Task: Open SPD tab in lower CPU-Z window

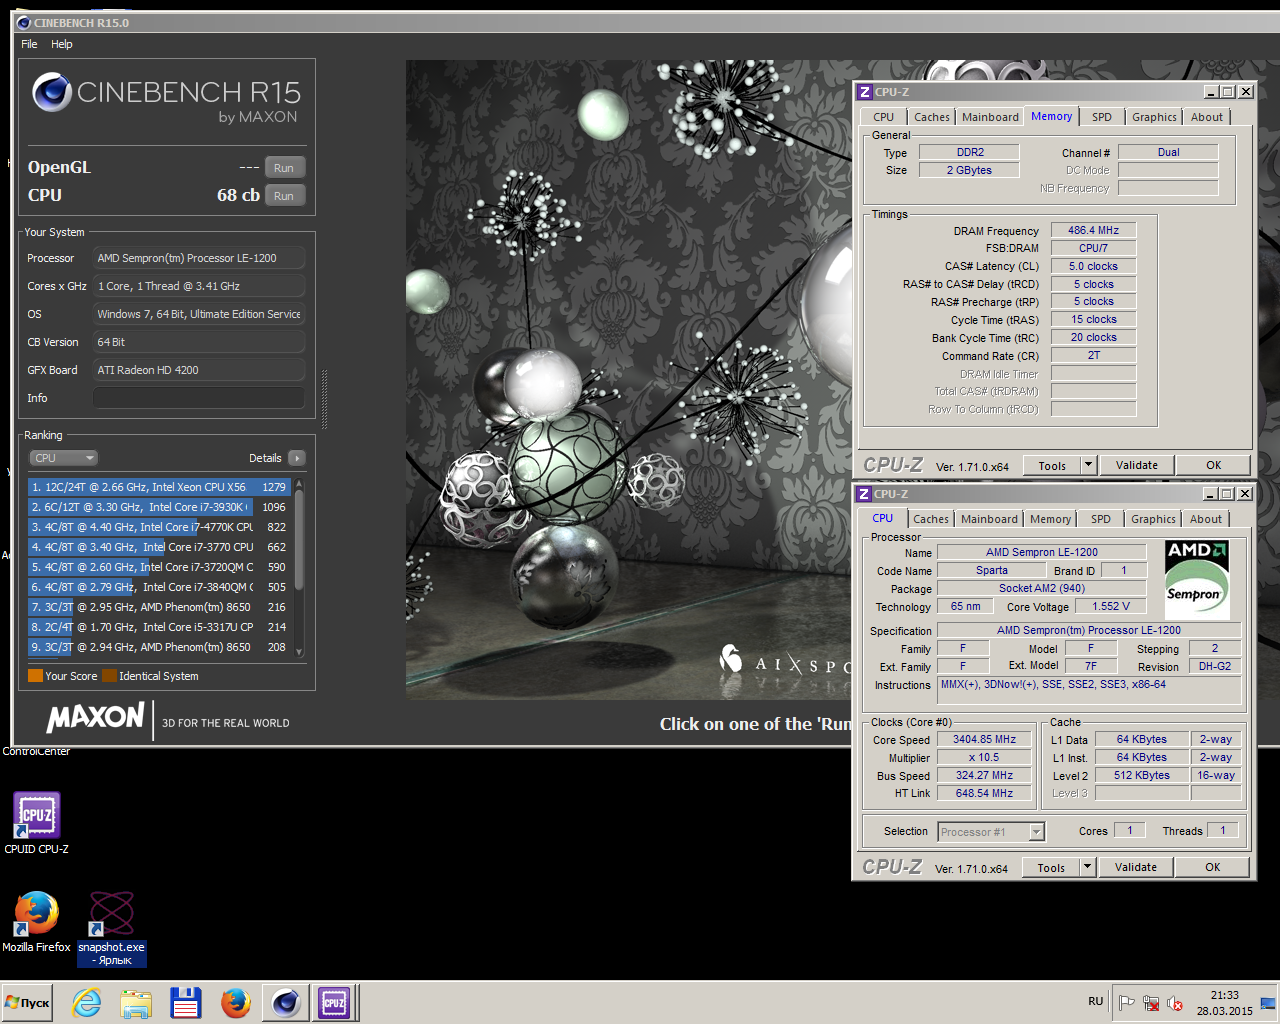Action: [1101, 519]
